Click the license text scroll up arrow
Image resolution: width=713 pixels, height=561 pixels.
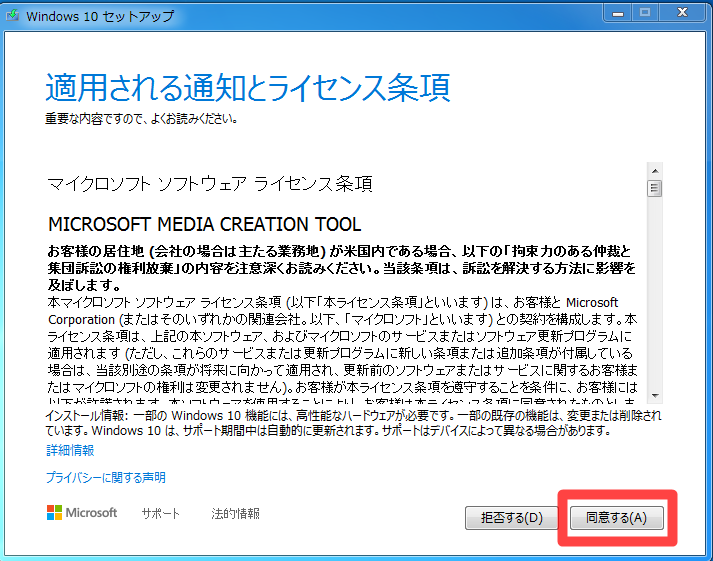tap(655, 171)
